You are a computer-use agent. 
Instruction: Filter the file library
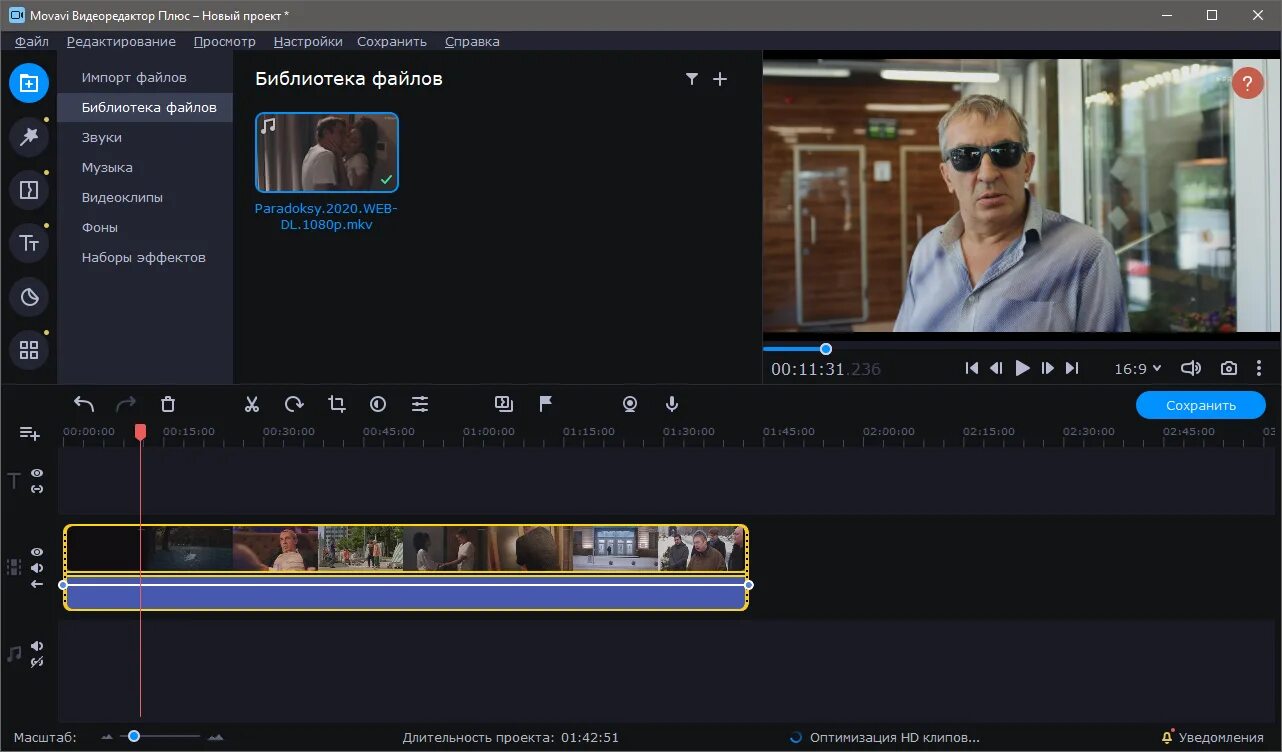691,79
